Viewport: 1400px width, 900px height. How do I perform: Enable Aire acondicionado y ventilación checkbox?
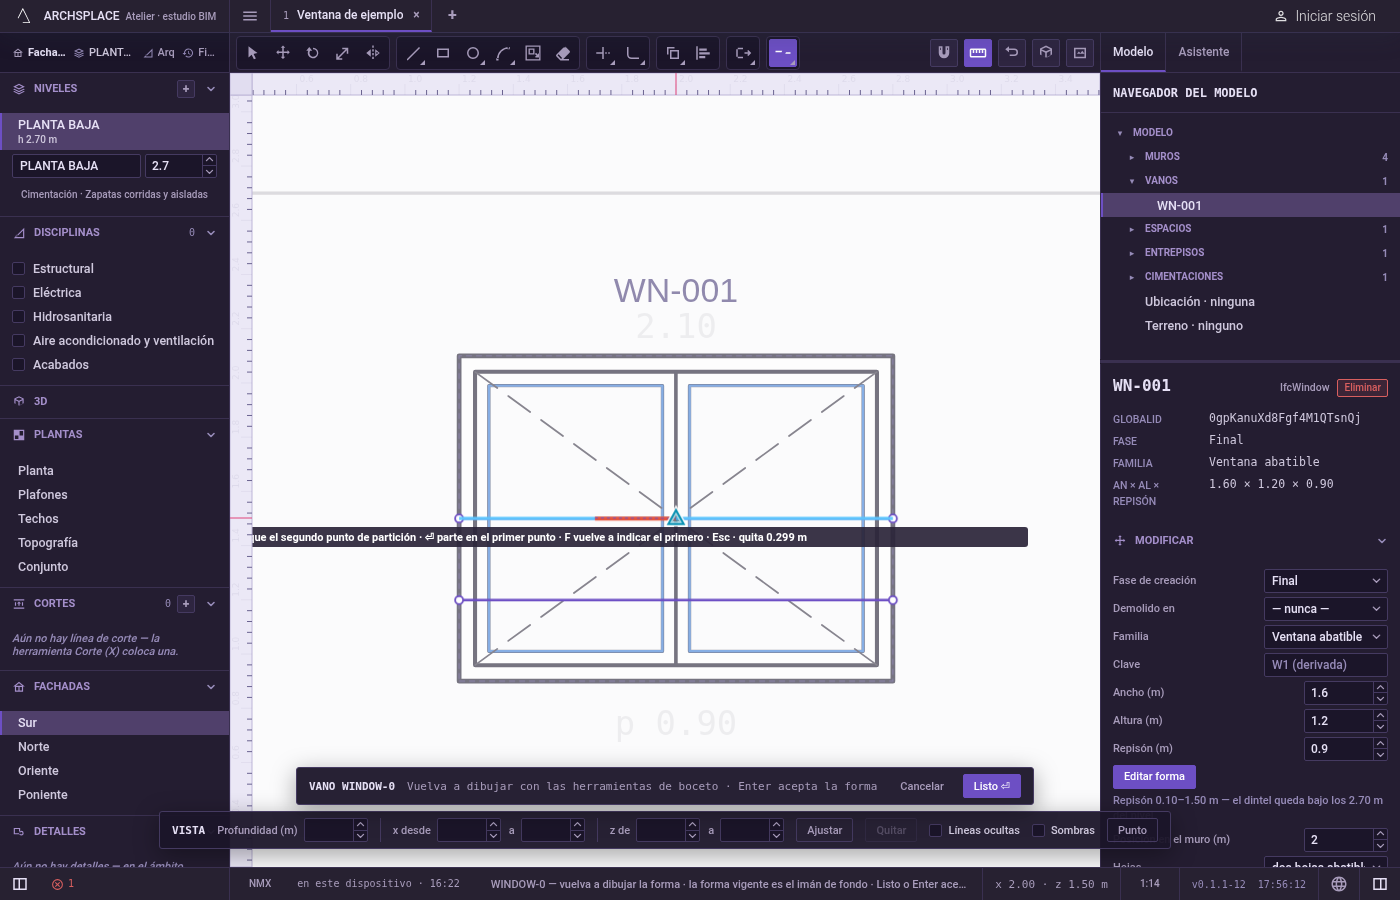click(18, 341)
